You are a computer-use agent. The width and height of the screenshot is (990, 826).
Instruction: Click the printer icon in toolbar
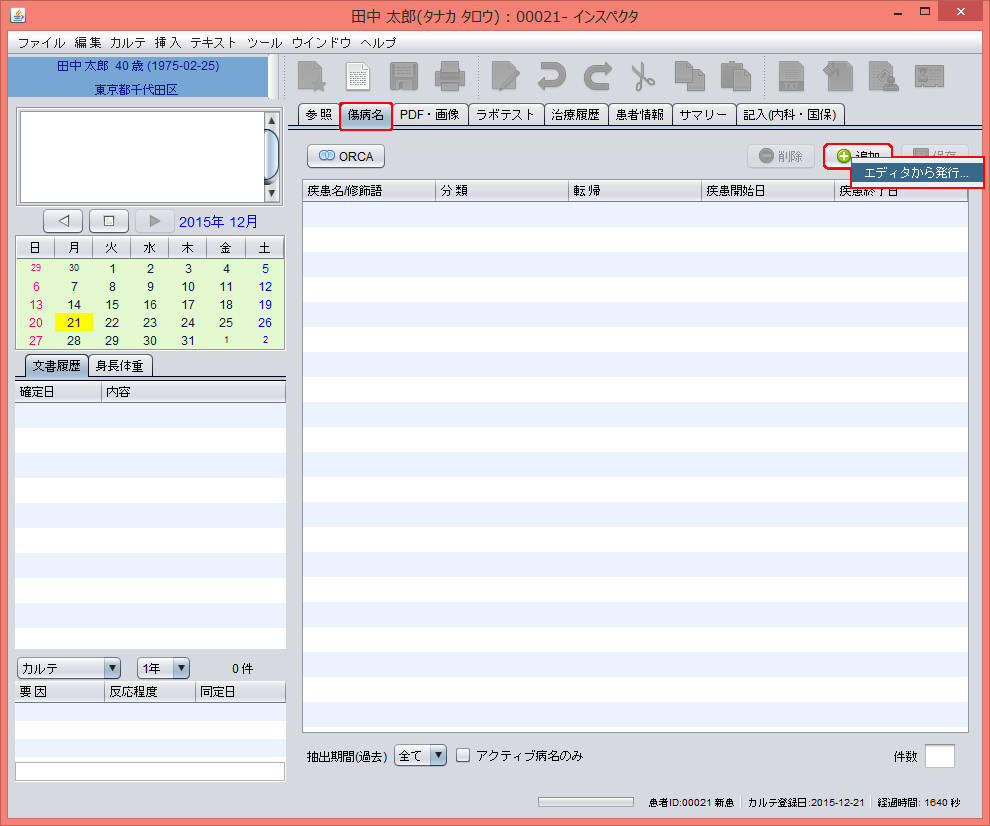[x=449, y=77]
